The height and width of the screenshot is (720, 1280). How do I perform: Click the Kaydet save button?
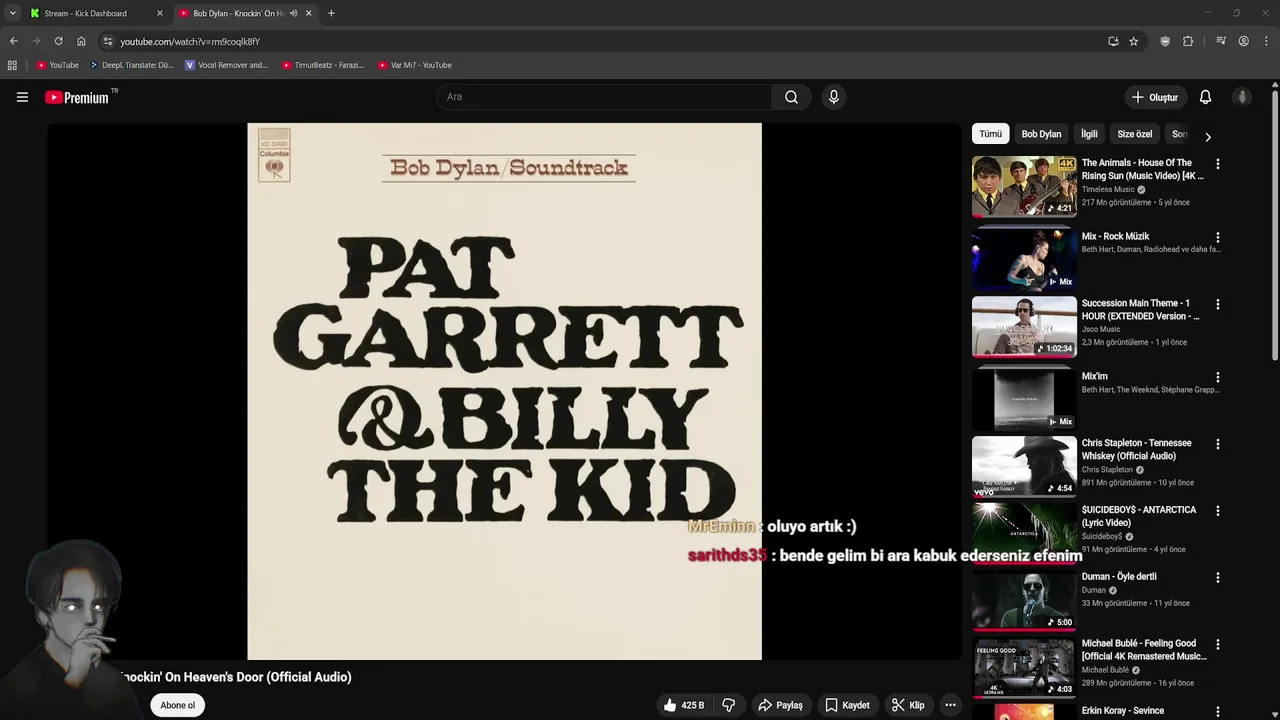point(847,705)
